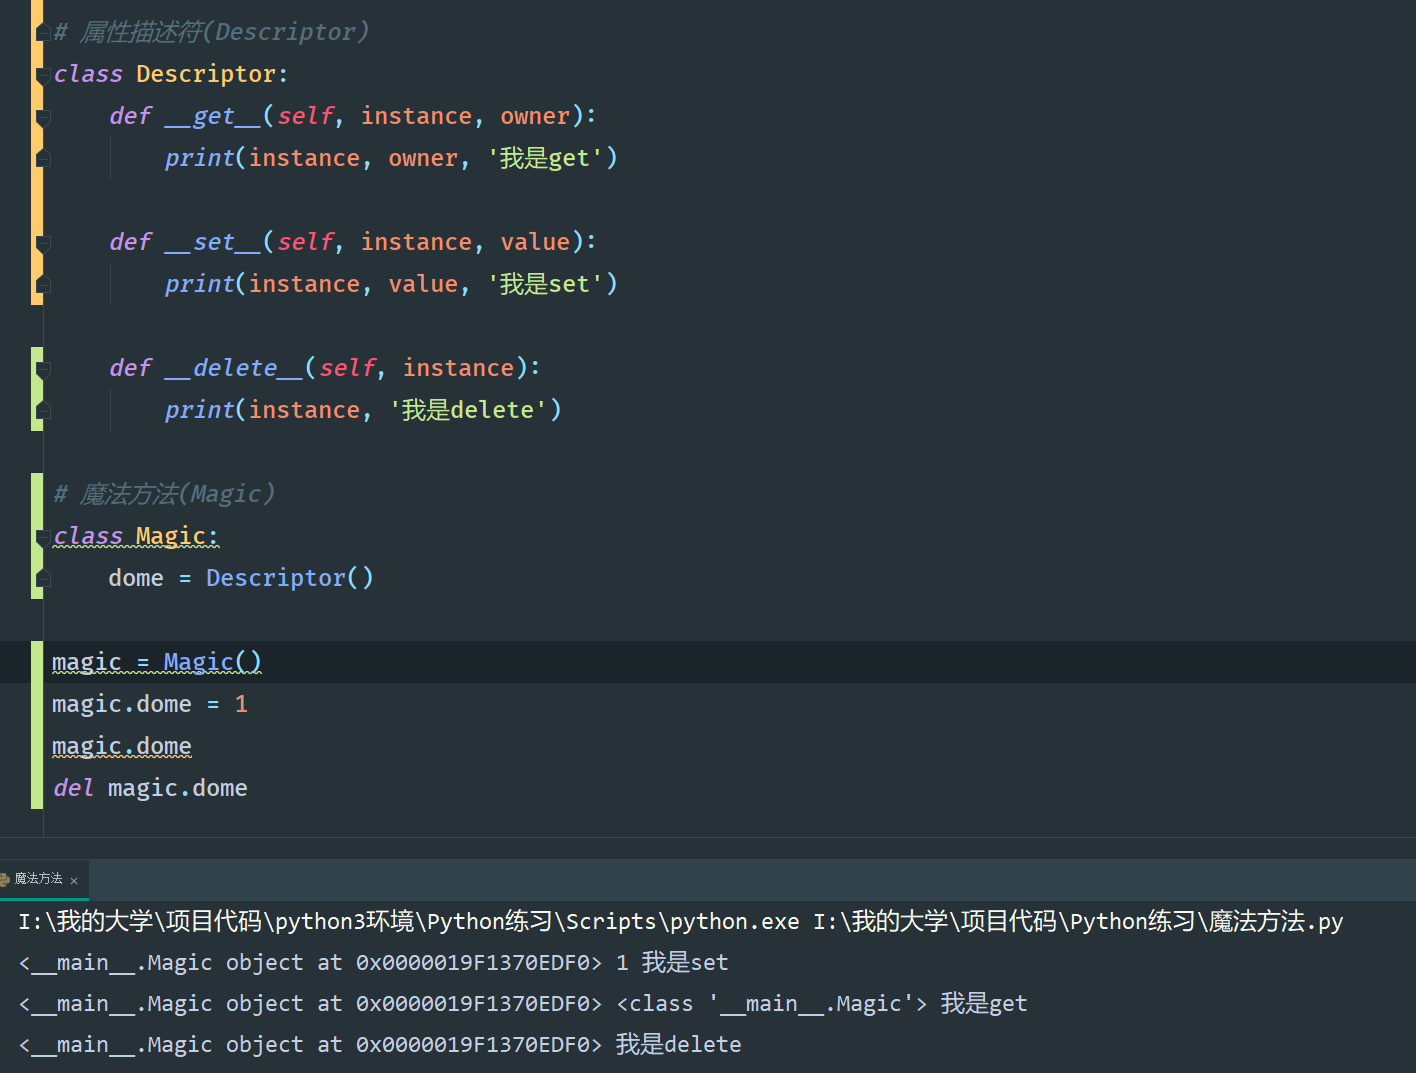Click the '__delete__' method name
Screen dimensions: 1416x1073
pyautogui.click(x=234, y=368)
